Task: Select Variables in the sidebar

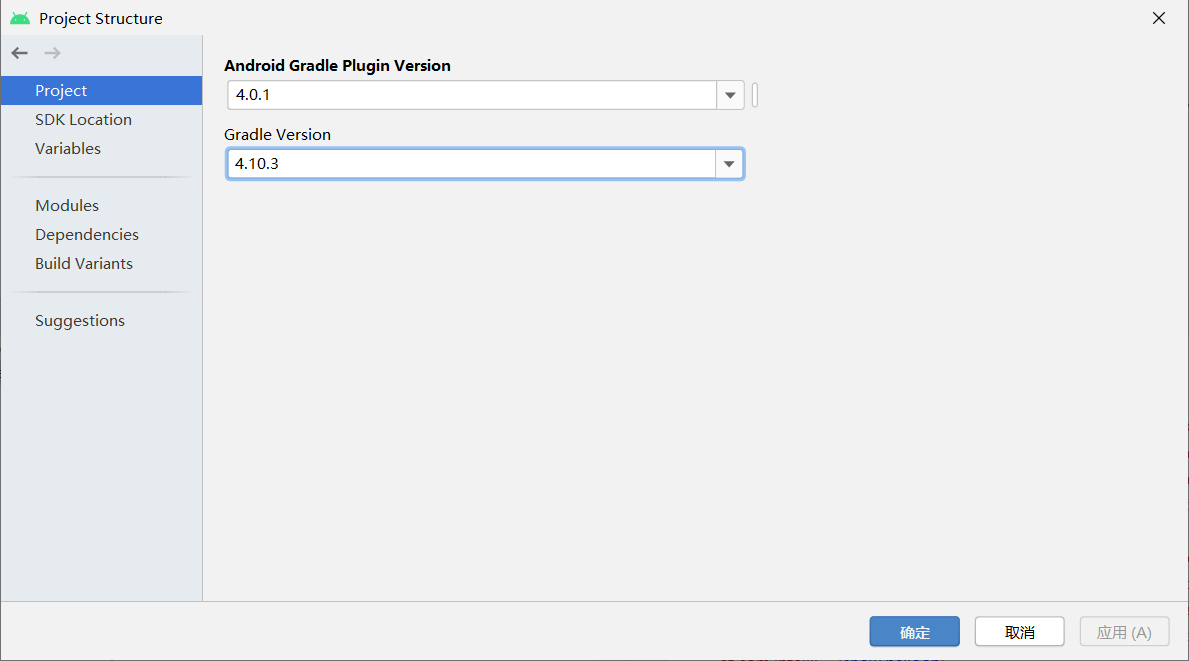Action: coord(67,148)
